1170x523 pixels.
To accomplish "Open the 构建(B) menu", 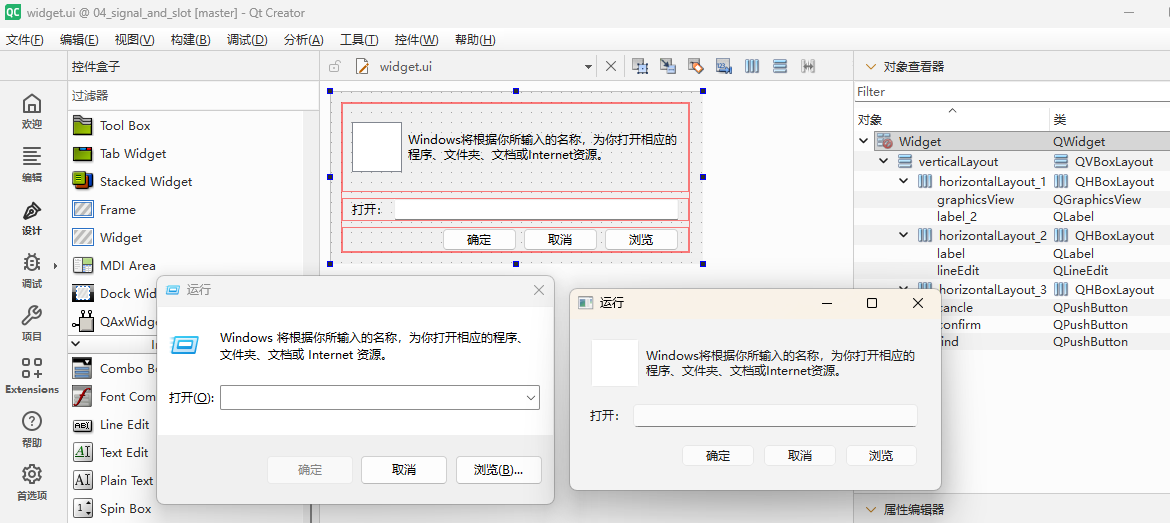I will click(190, 40).
